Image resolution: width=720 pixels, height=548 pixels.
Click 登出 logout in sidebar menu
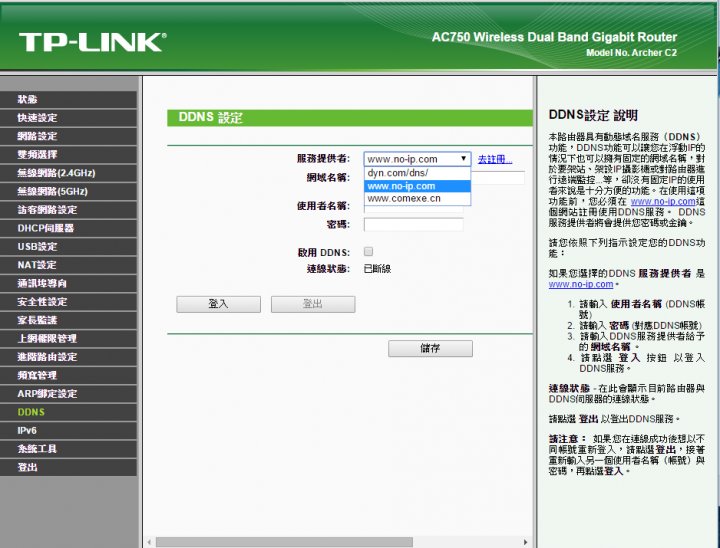pos(68,467)
